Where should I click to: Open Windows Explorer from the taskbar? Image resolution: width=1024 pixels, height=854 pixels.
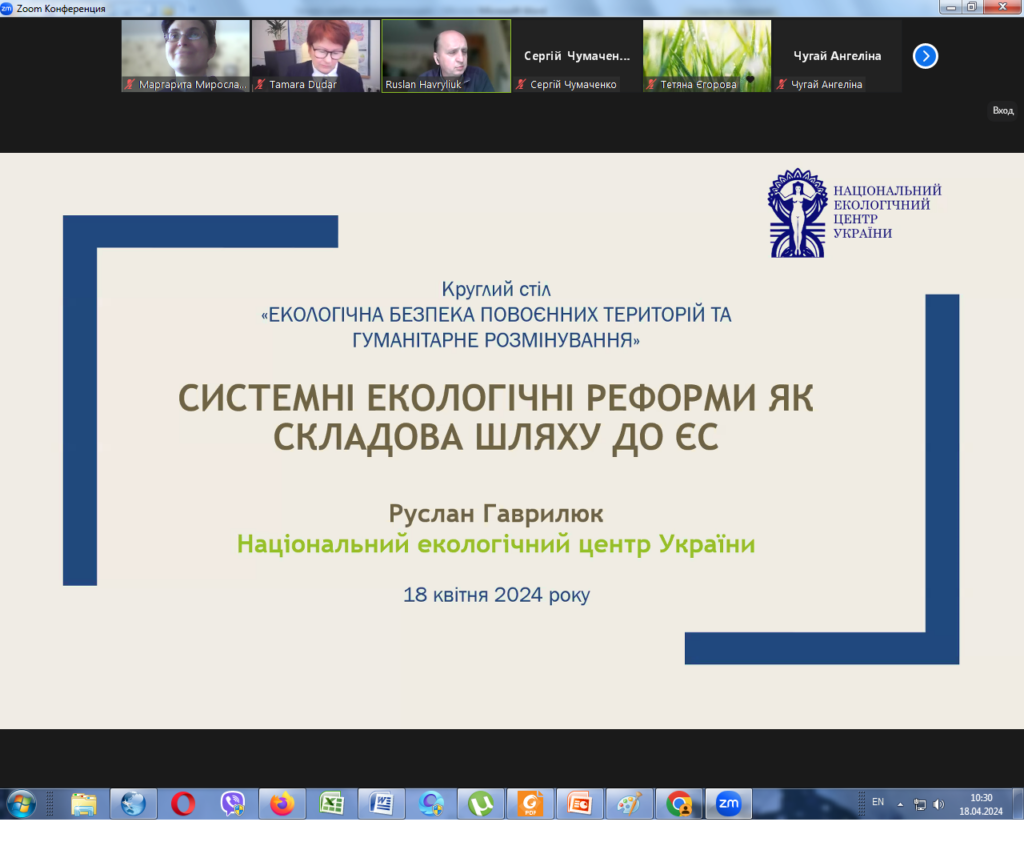[84, 804]
